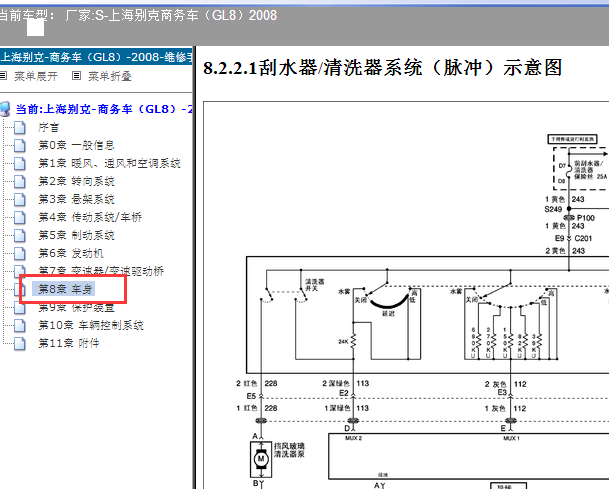Open the 序言 tree entry
This screenshot has width=609, height=489.
(49, 127)
